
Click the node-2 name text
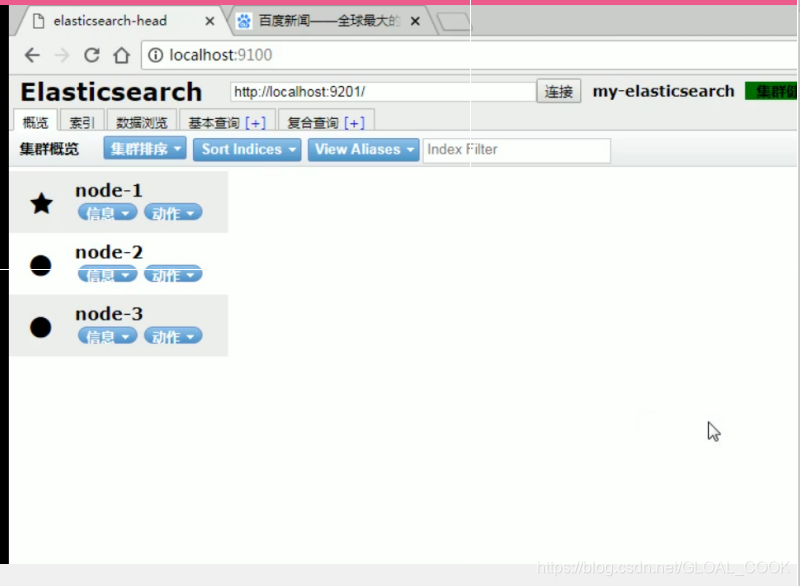(109, 252)
